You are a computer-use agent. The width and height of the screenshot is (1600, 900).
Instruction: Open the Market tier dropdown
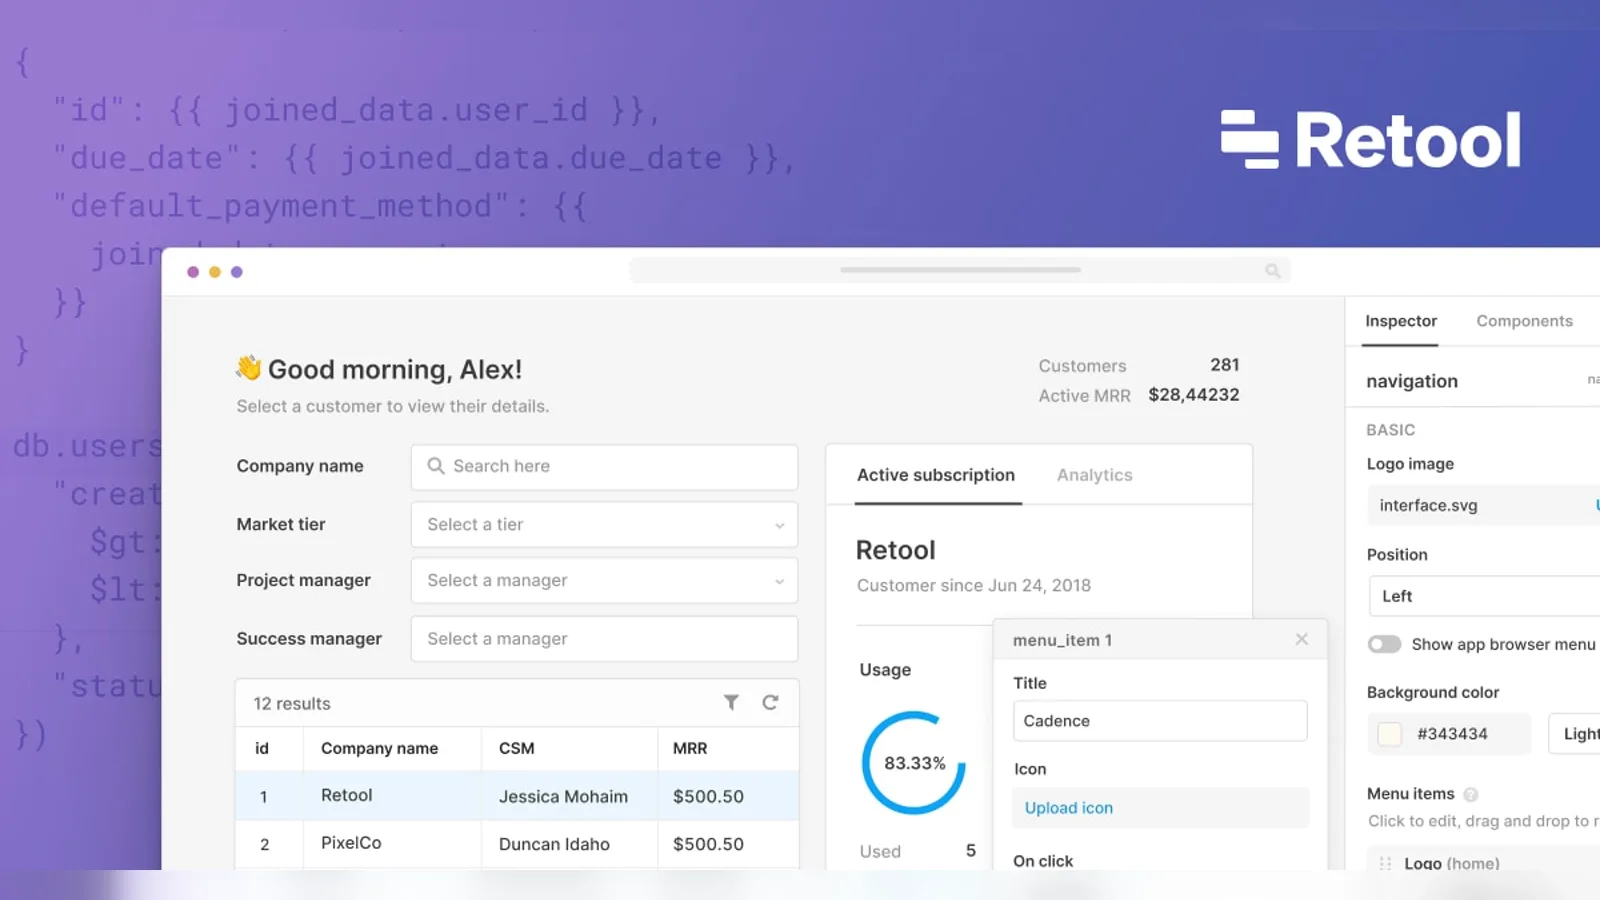(604, 524)
